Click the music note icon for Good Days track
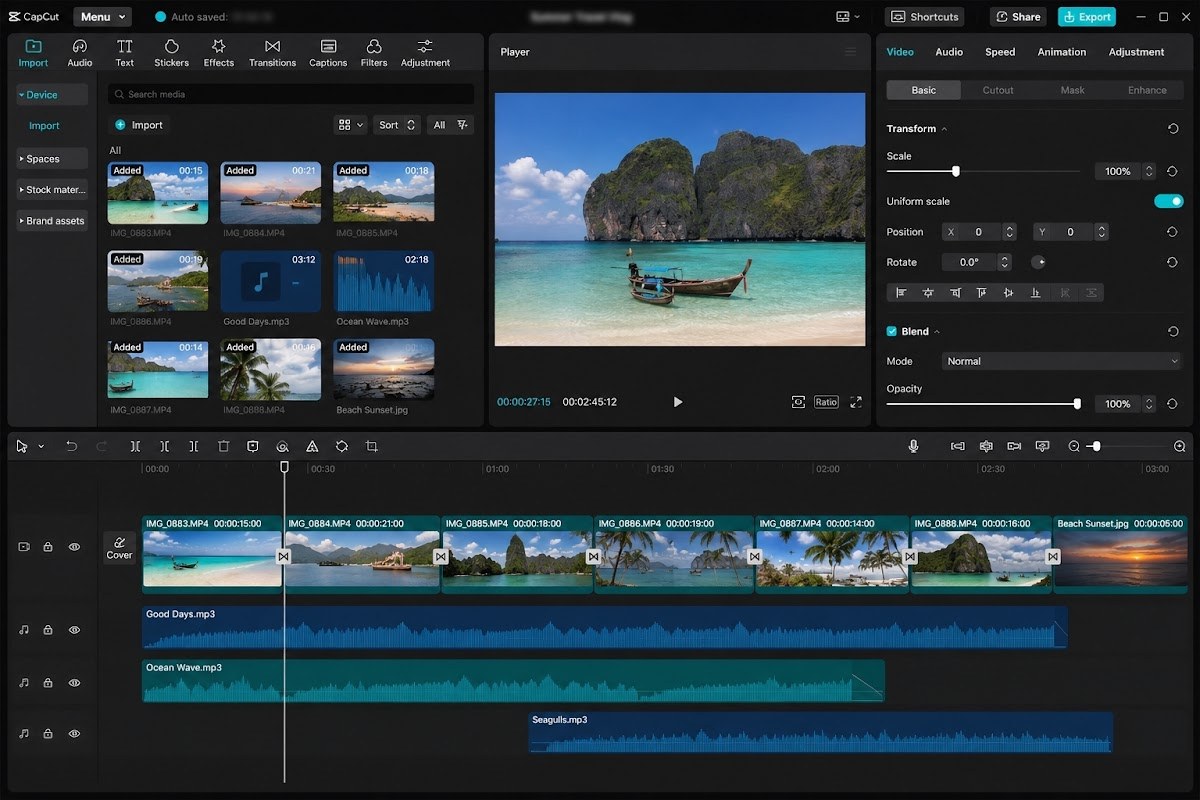Image resolution: width=1200 pixels, height=800 pixels. tap(23, 630)
